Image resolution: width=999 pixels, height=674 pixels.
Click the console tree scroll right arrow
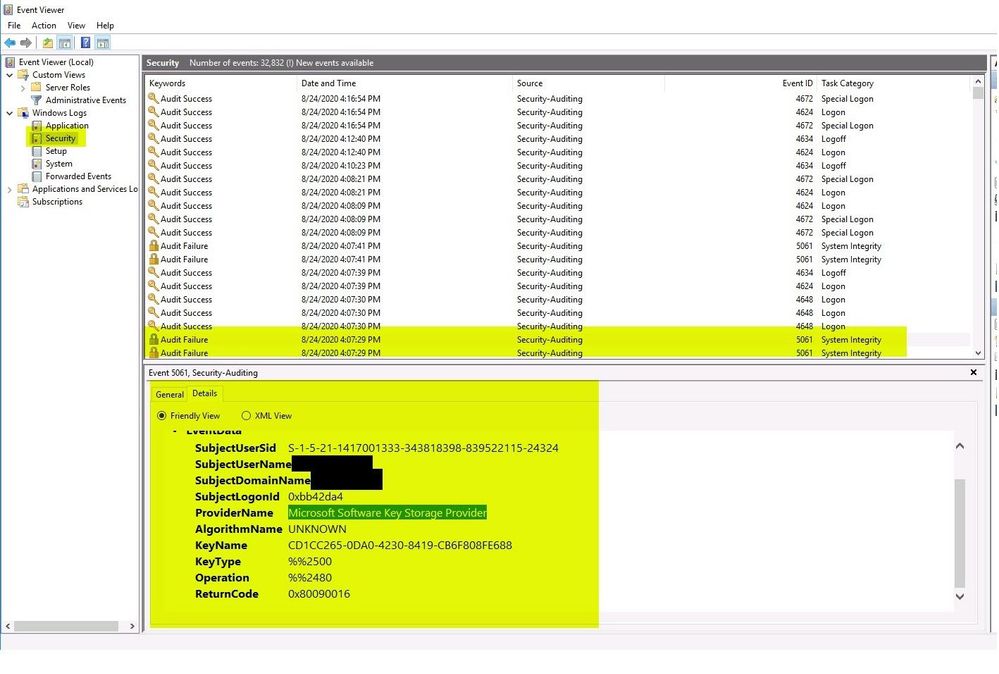tap(132, 626)
